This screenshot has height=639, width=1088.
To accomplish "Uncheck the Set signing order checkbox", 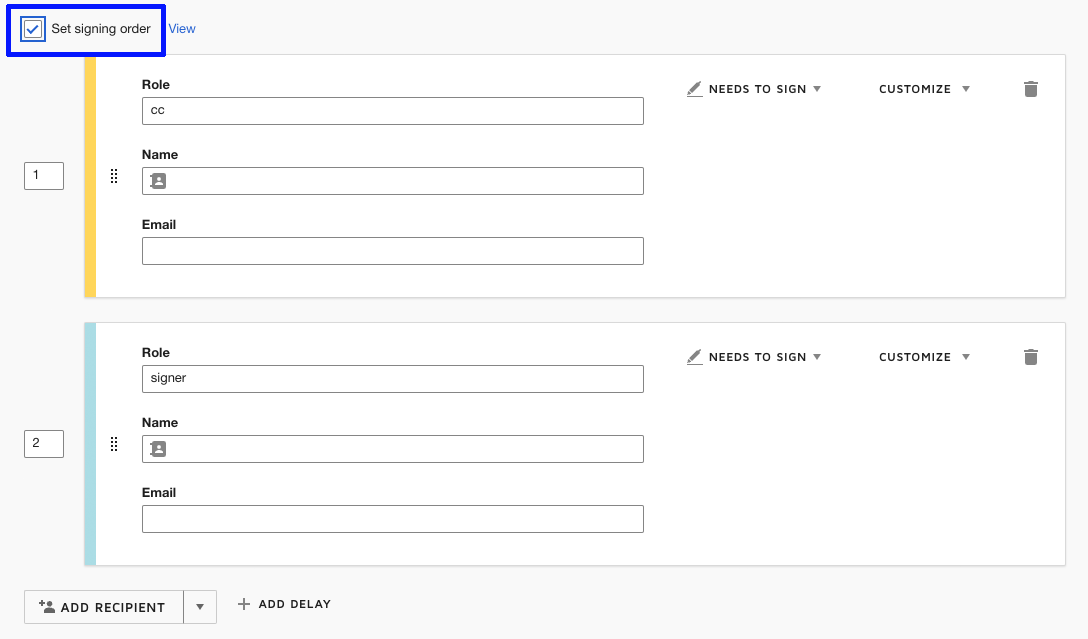I will point(33,29).
